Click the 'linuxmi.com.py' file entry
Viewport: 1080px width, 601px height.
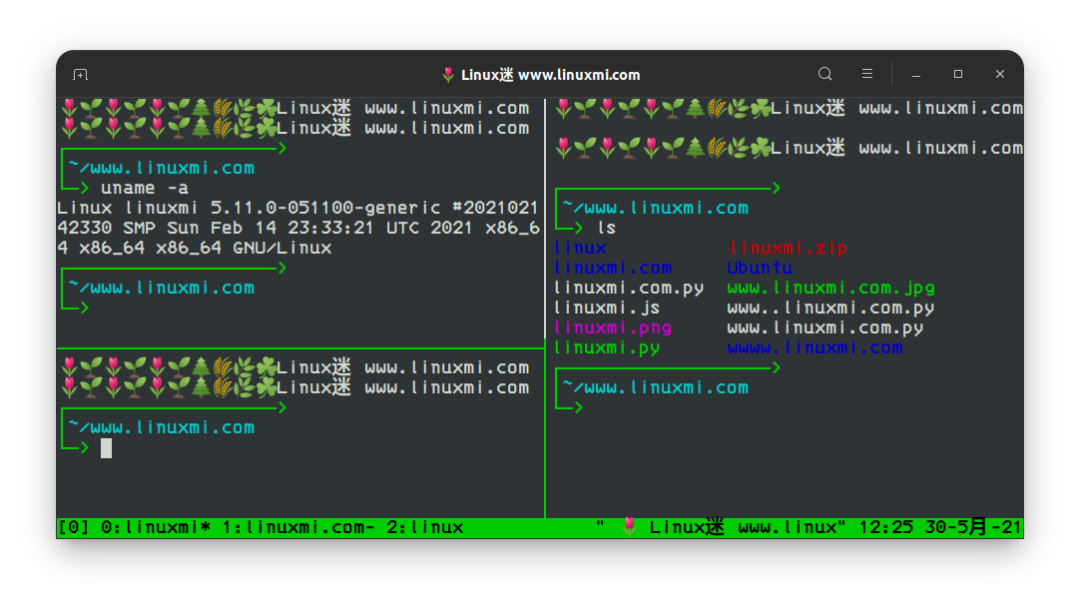pos(629,288)
